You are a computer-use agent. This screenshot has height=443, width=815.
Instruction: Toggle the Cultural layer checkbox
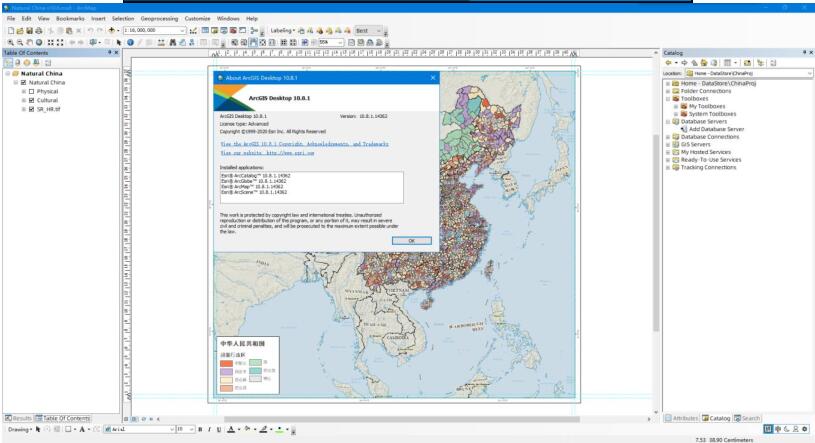click(32, 100)
